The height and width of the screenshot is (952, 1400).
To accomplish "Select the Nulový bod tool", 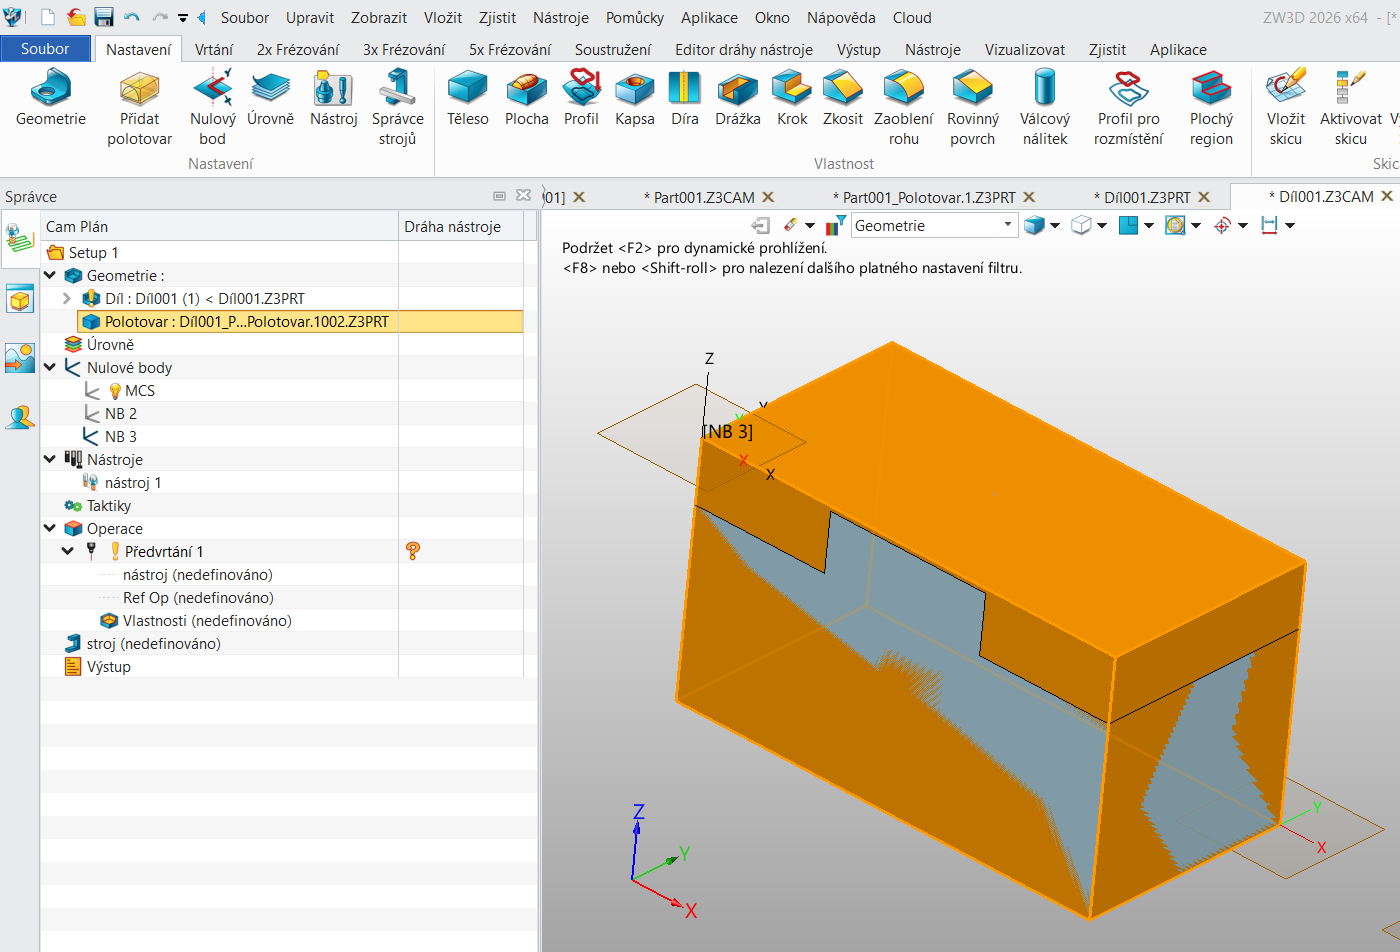I will point(212,108).
